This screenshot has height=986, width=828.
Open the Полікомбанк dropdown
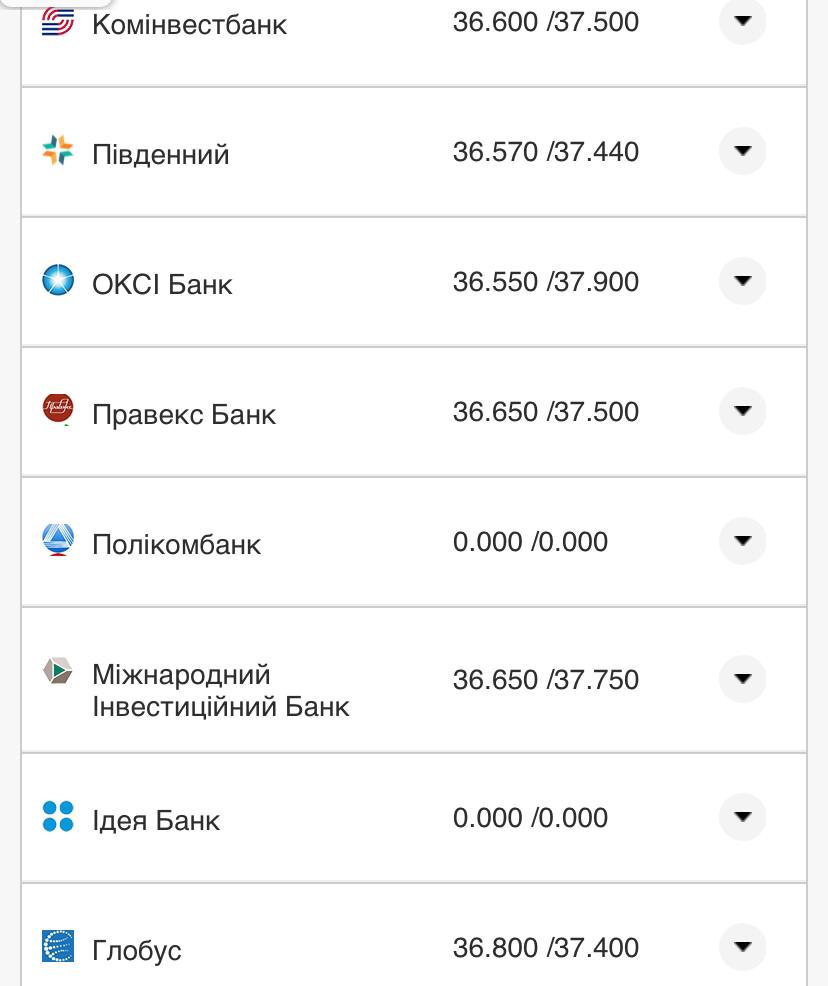point(742,541)
